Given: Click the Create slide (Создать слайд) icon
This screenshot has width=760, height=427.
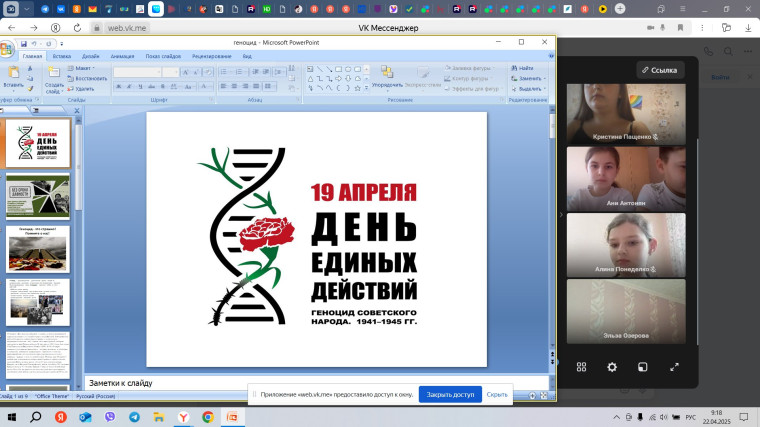Looking at the screenshot, I should tap(54, 73).
